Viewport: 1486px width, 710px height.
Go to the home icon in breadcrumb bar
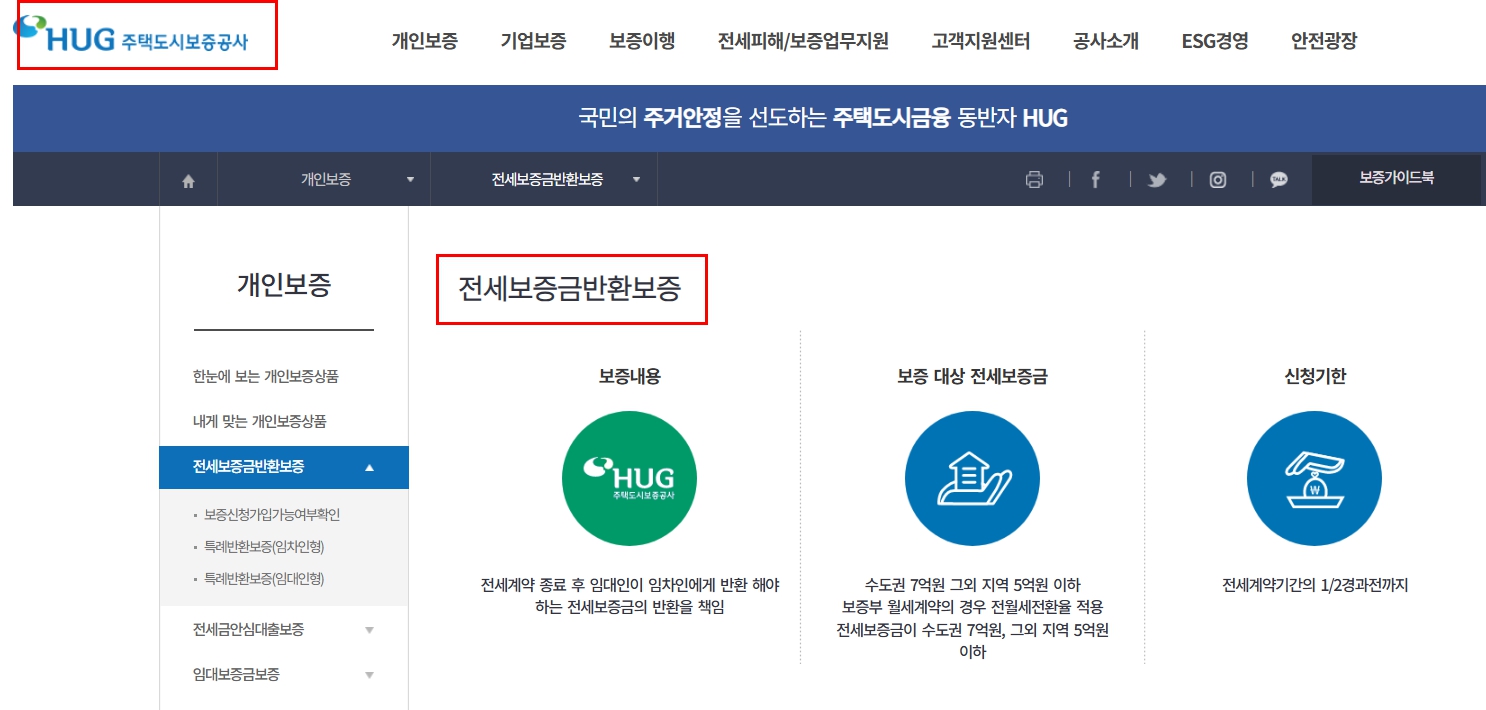click(188, 181)
